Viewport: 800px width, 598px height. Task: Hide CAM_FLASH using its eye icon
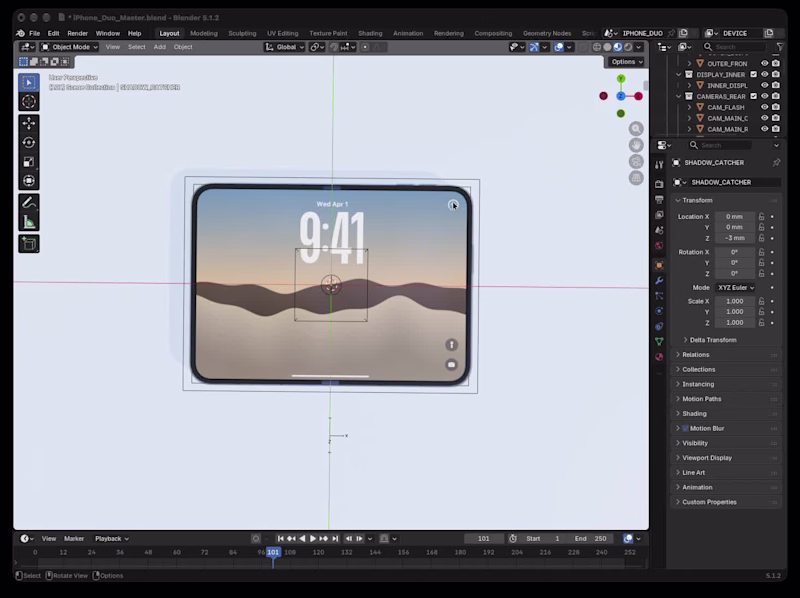(764, 107)
